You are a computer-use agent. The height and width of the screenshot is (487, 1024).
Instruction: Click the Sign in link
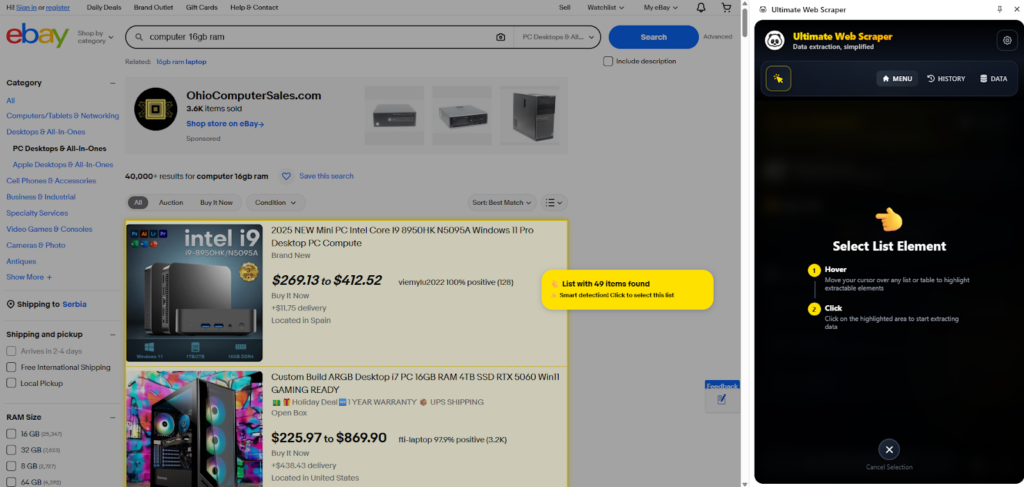point(26,7)
